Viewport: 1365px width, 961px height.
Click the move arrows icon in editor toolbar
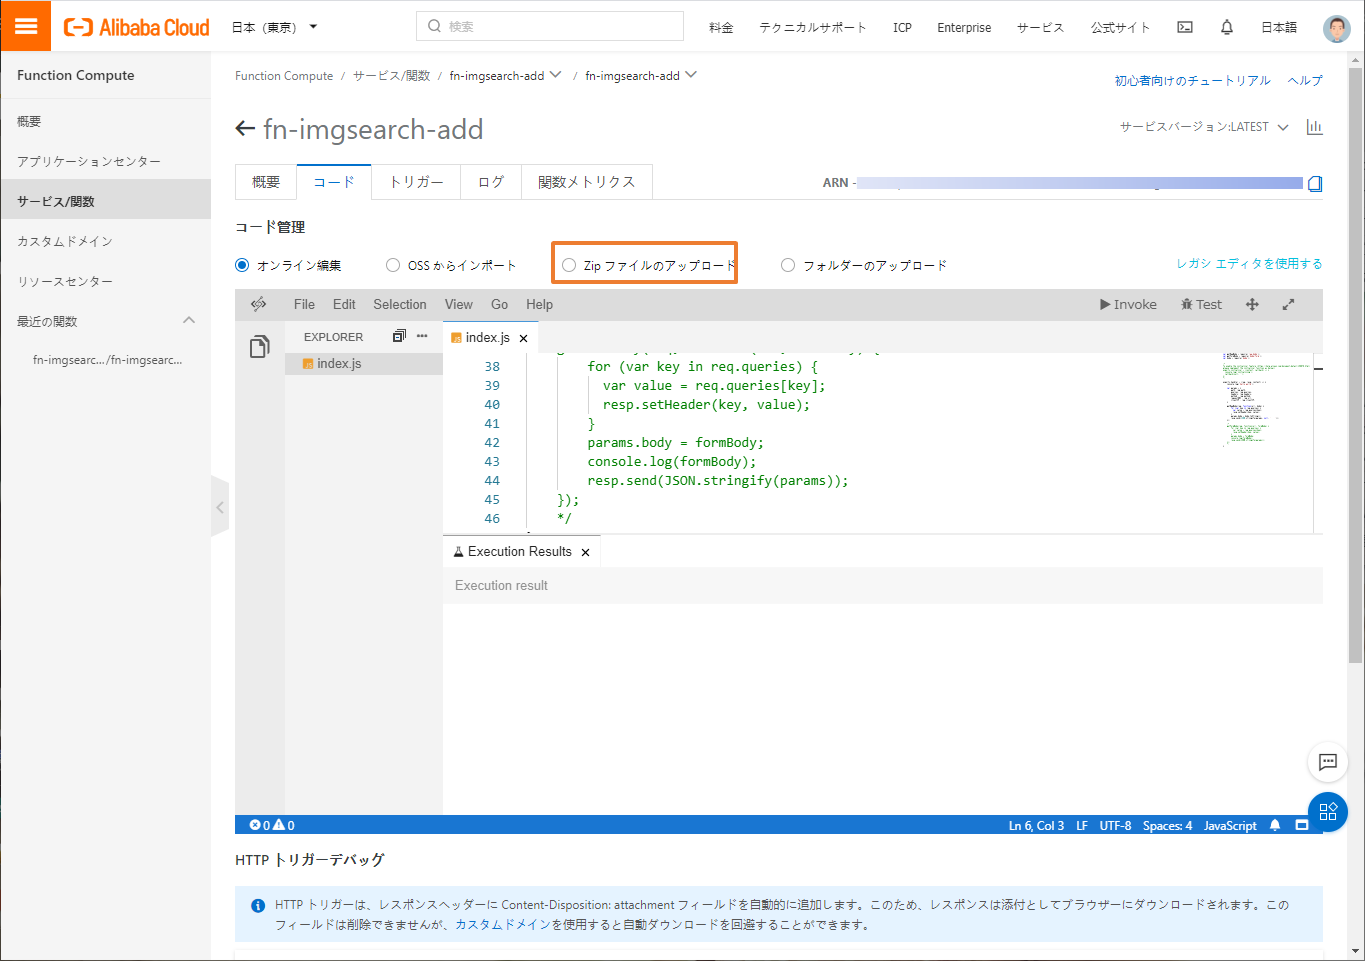1252,304
